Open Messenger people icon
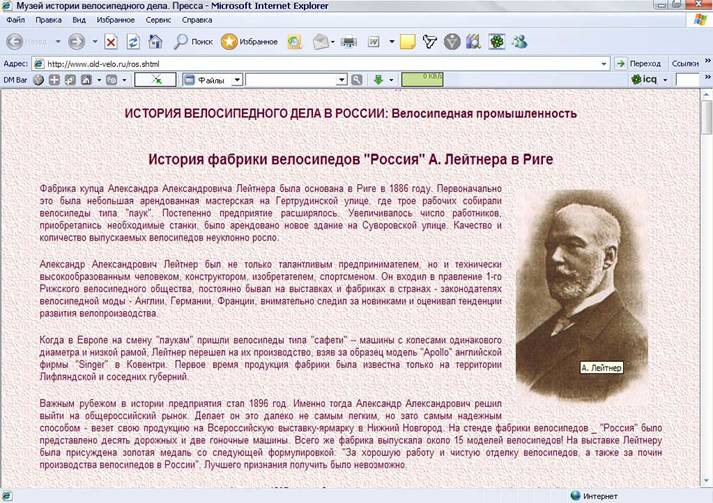The height and width of the screenshot is (503, 713). (x=519, y=42)
